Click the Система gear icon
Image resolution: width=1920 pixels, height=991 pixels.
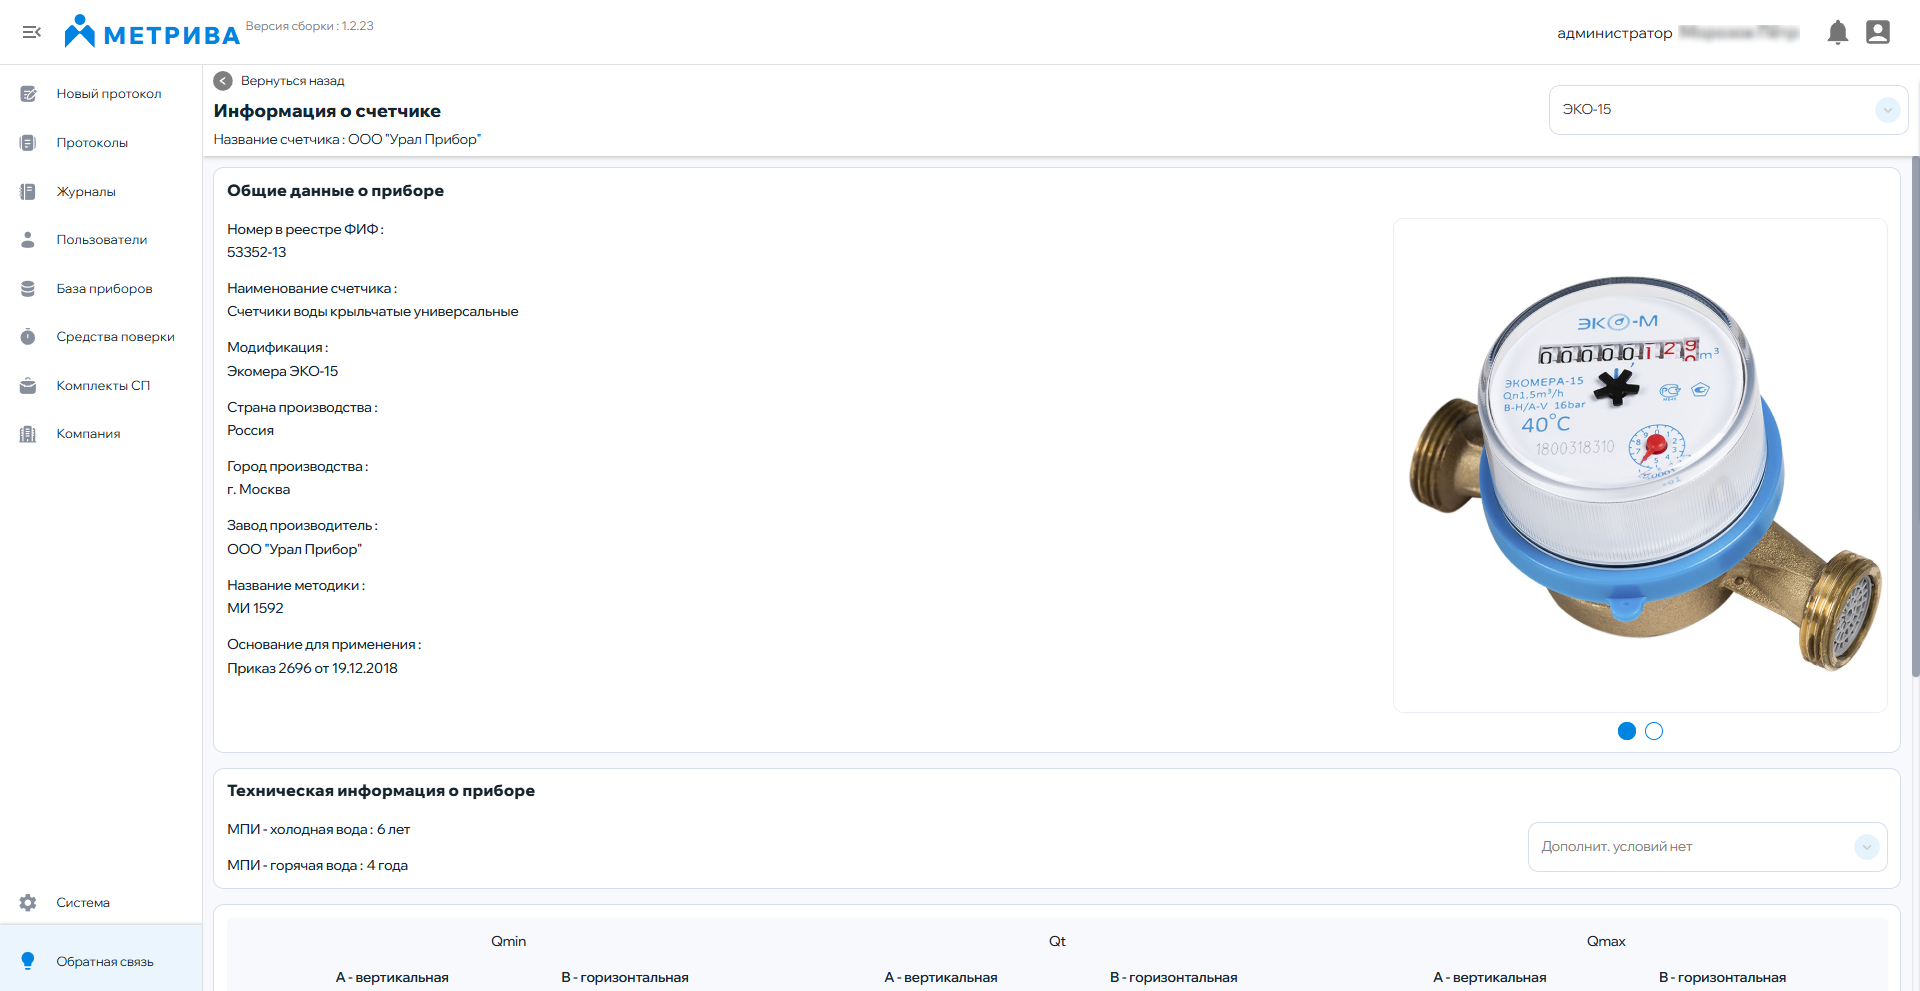[28, 903]
